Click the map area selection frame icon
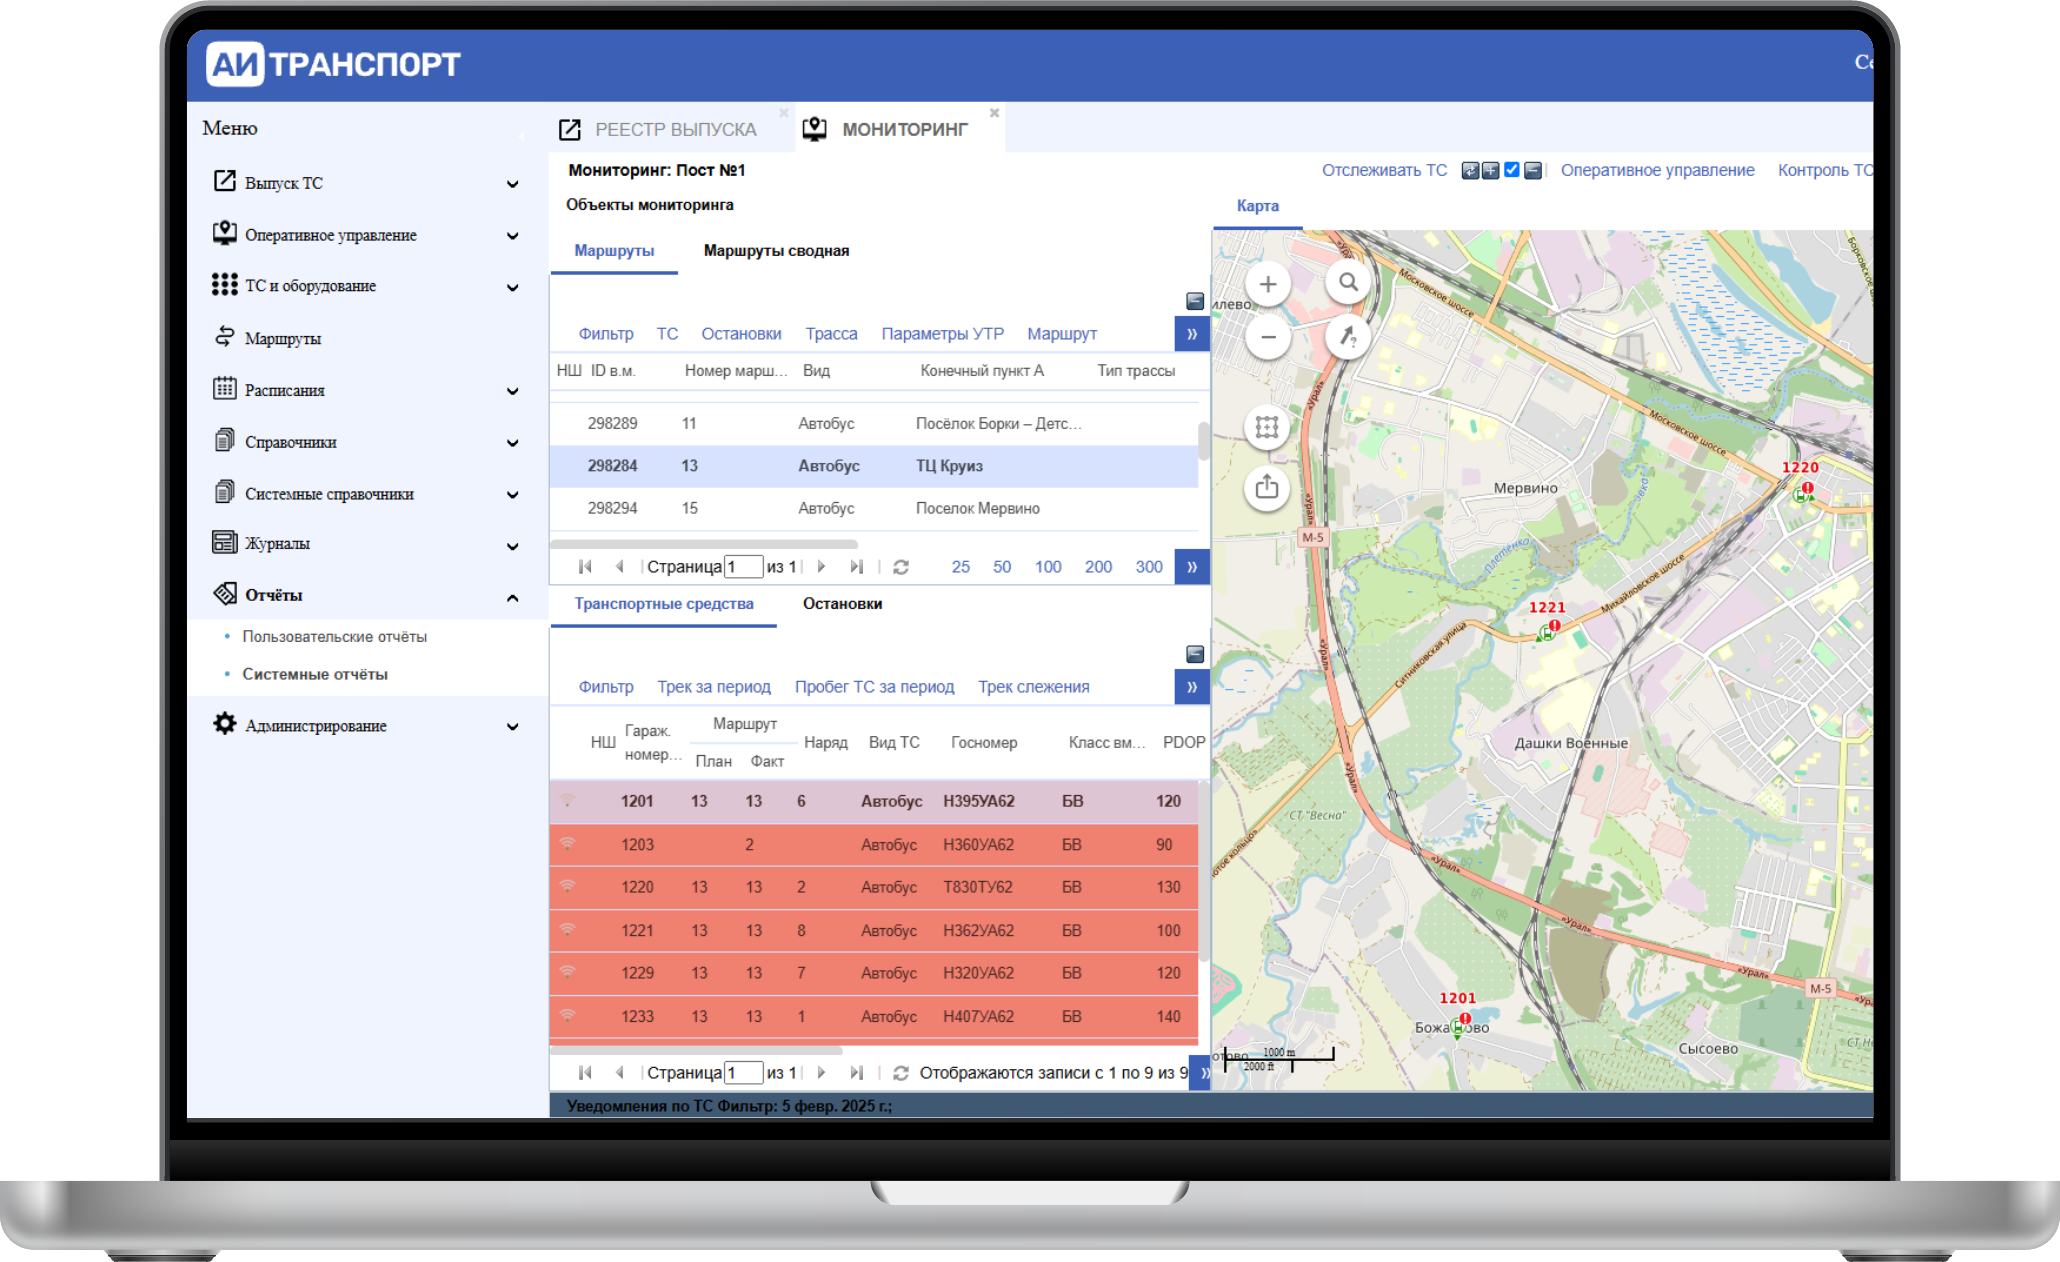This screenshot has height=1262, width=2060. click(x=1267, y=428)
